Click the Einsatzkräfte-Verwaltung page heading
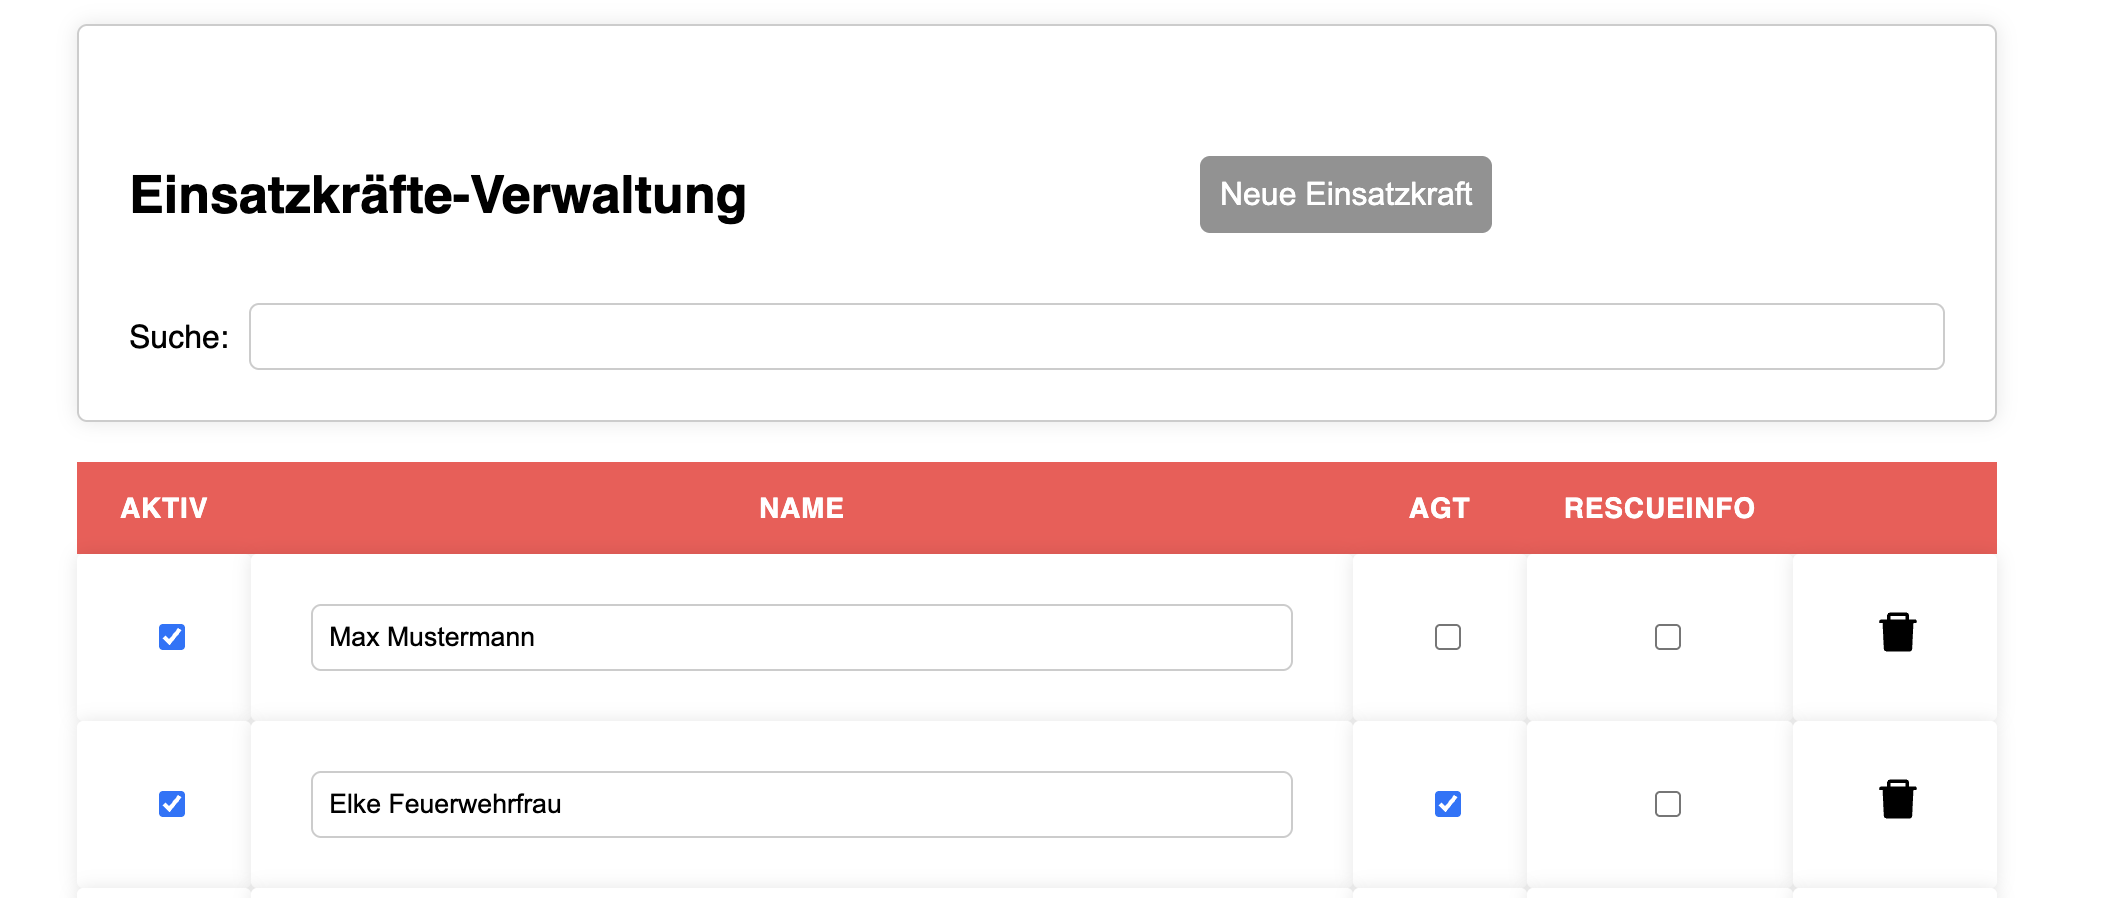 click(x=438, y=195)
